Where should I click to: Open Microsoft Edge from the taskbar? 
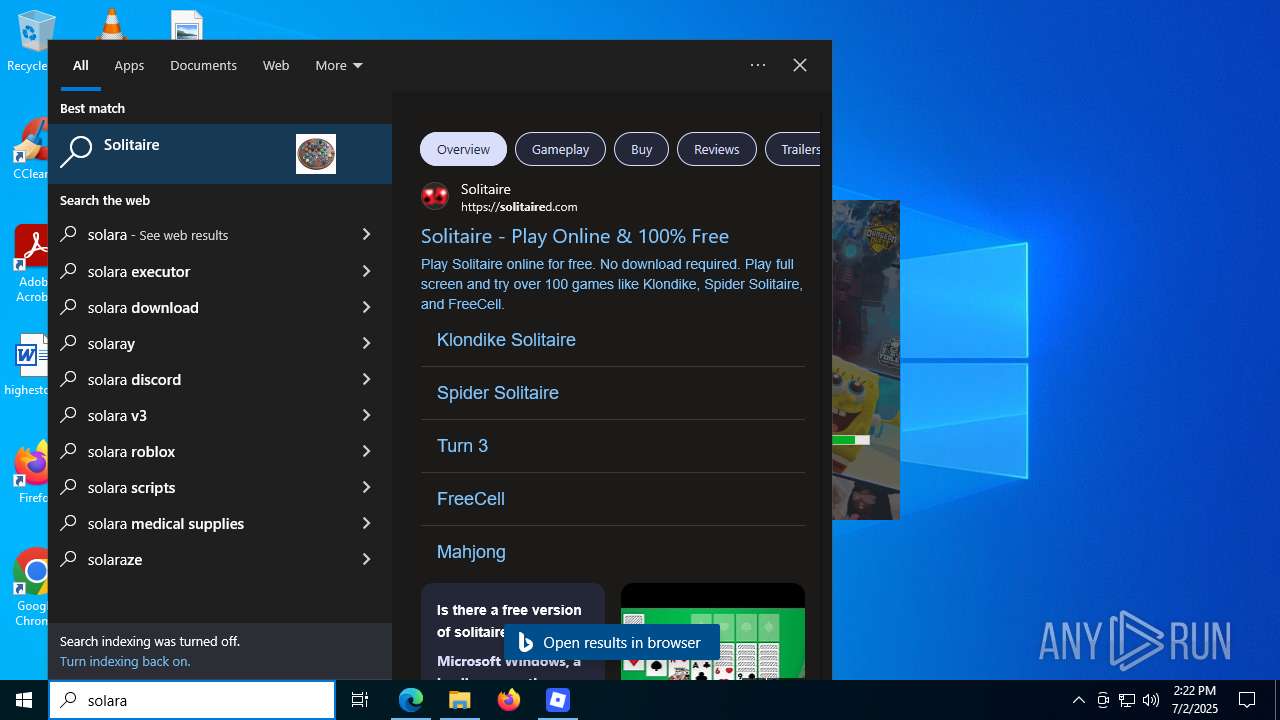point(411,700)
